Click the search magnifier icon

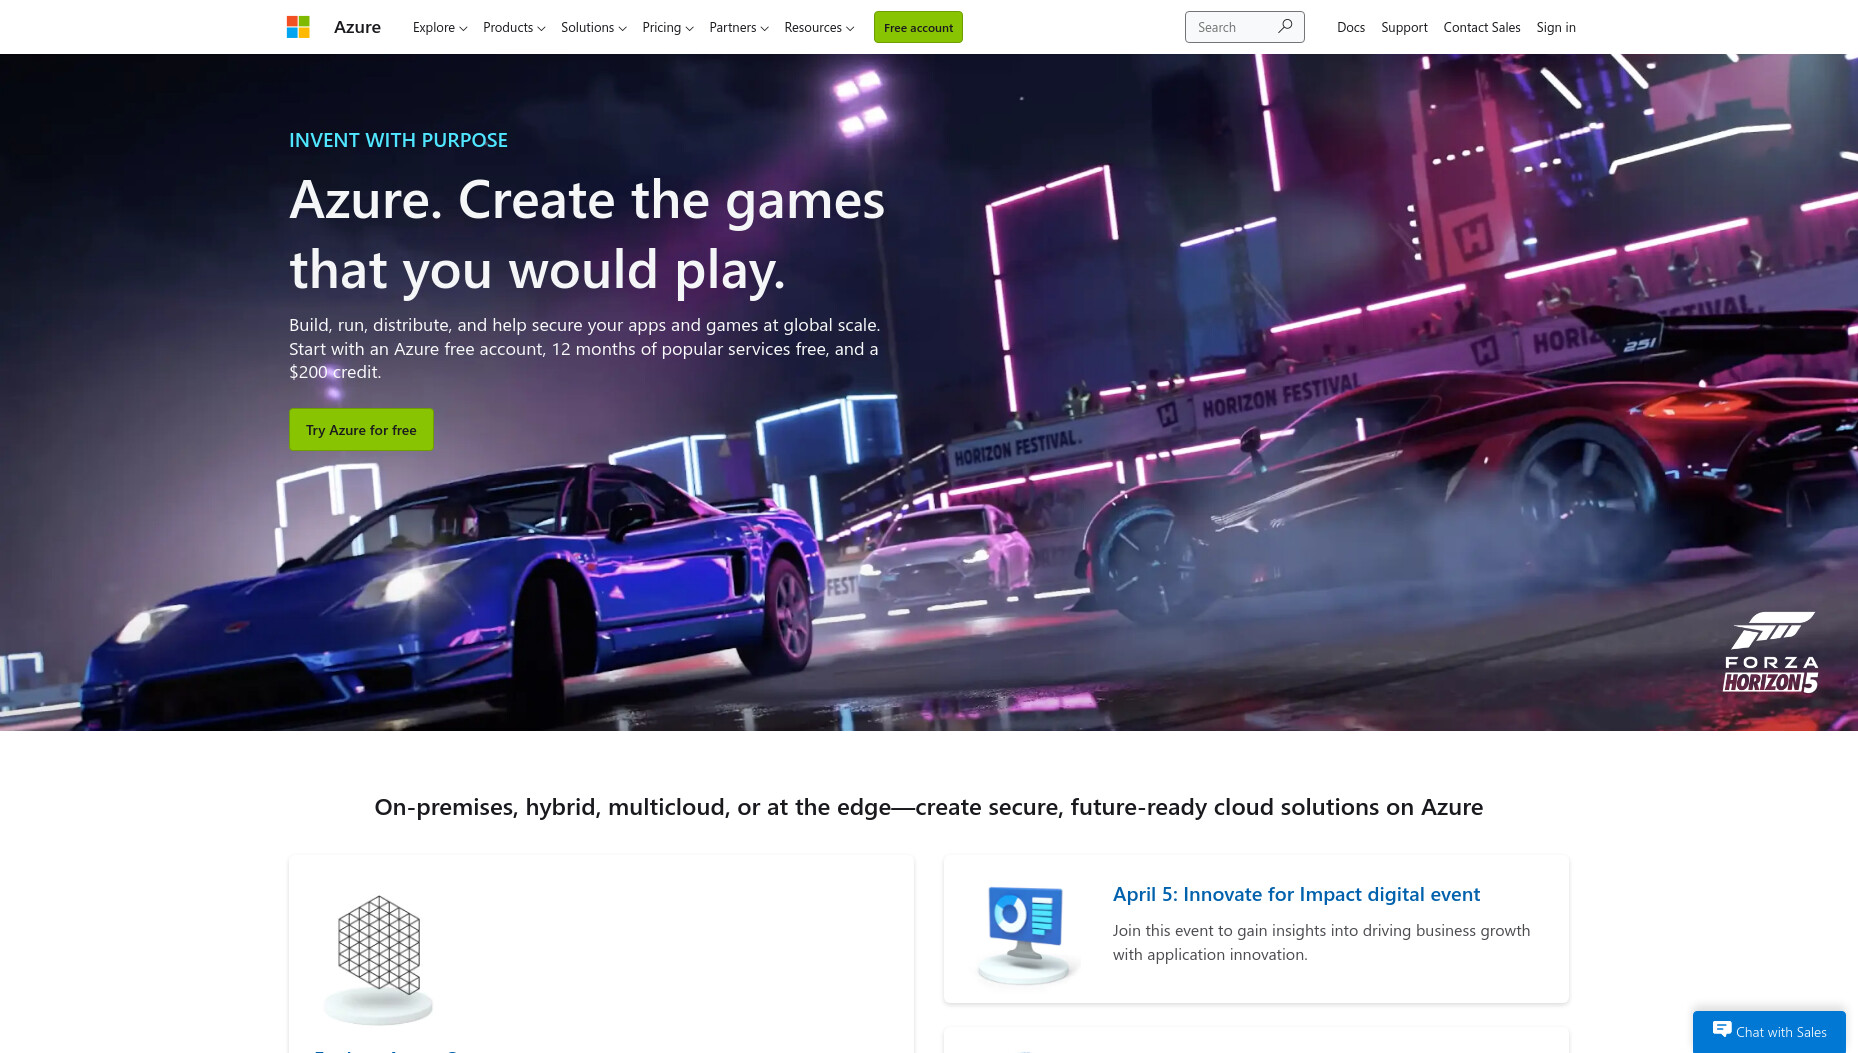coord(1286,26)
